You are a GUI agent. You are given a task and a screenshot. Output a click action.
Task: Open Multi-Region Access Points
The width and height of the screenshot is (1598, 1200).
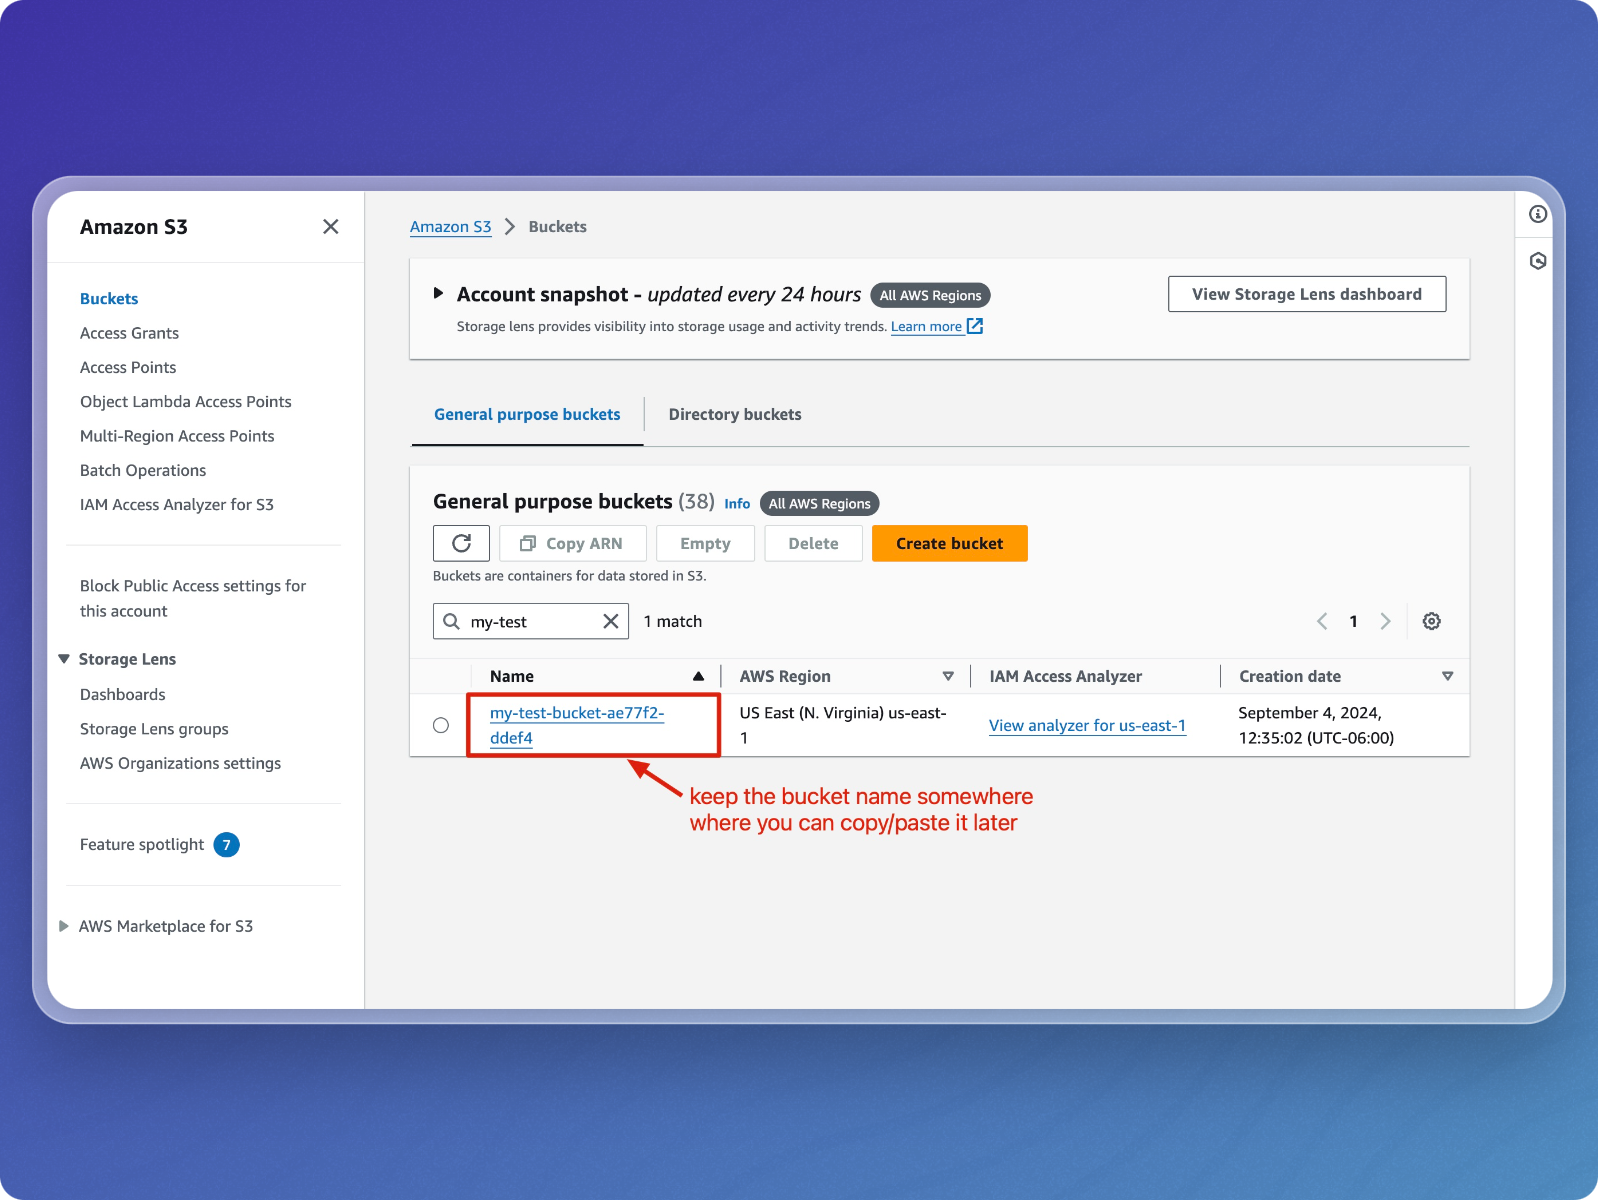pos(177,436)
